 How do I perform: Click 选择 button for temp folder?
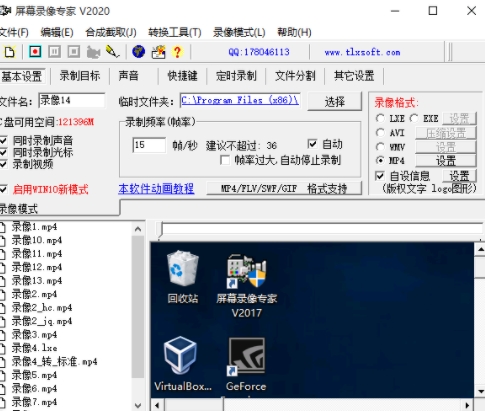pos(335,102)
